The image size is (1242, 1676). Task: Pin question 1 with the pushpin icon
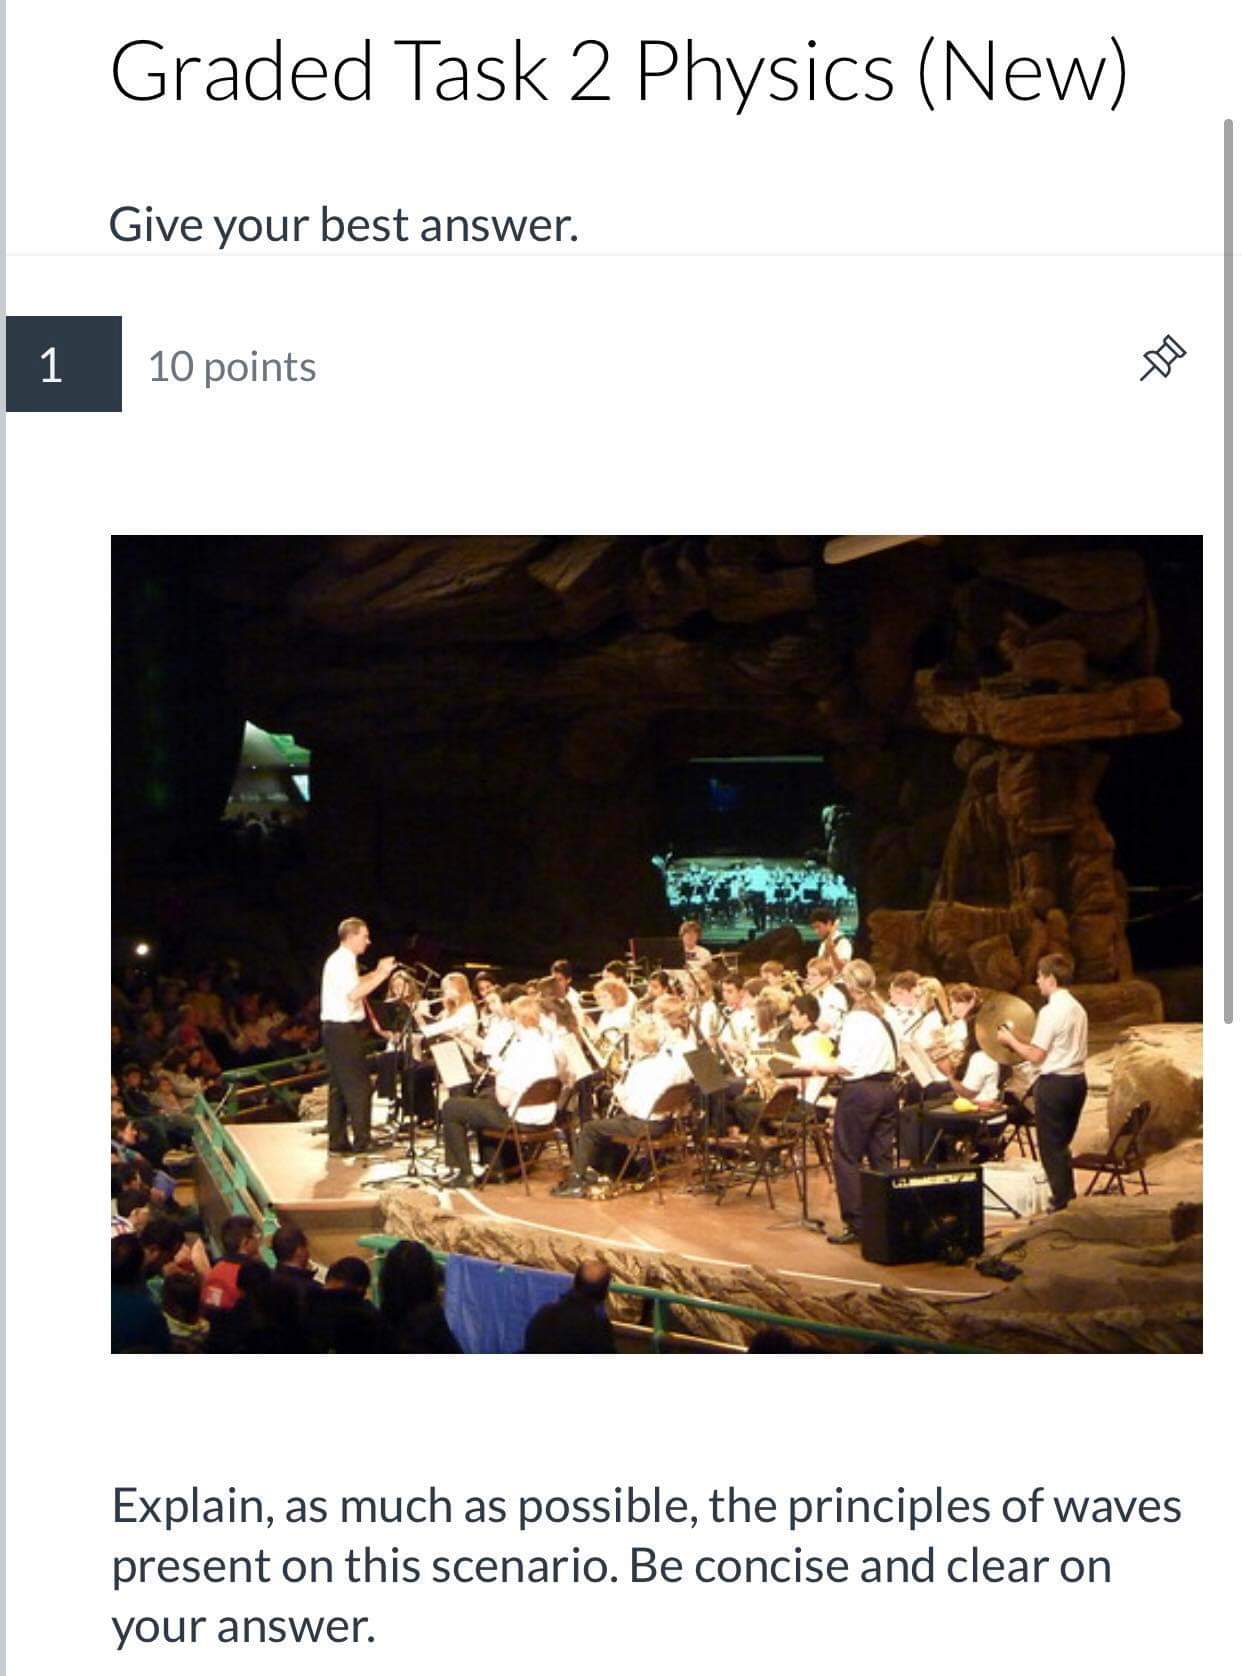[1162, 360]
